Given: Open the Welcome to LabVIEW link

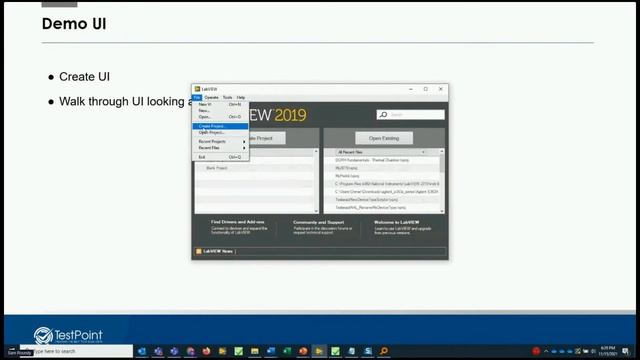Looking at the screenshot, I should [397, 222].
